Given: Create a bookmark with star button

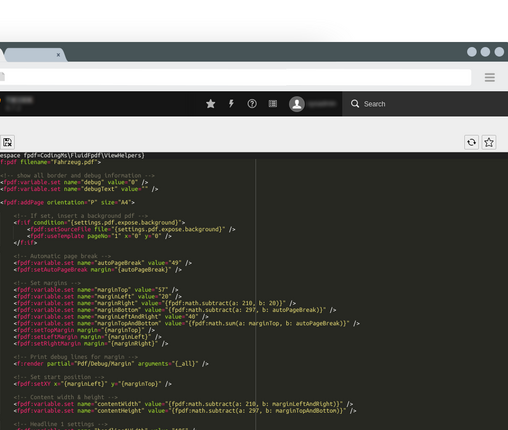Looking at the screenshot, I should pyautogui.click(x=489, y=142).
